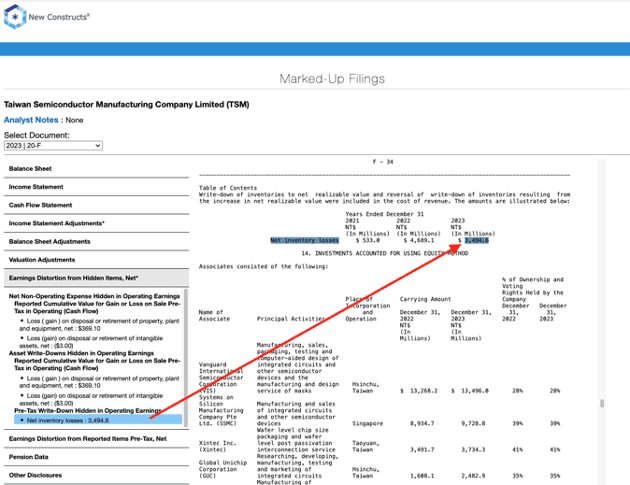The width and height of the screenshot is (630, 485).
Task: Click the 9,728.8 carrying amount value
Action: point(473,424)
